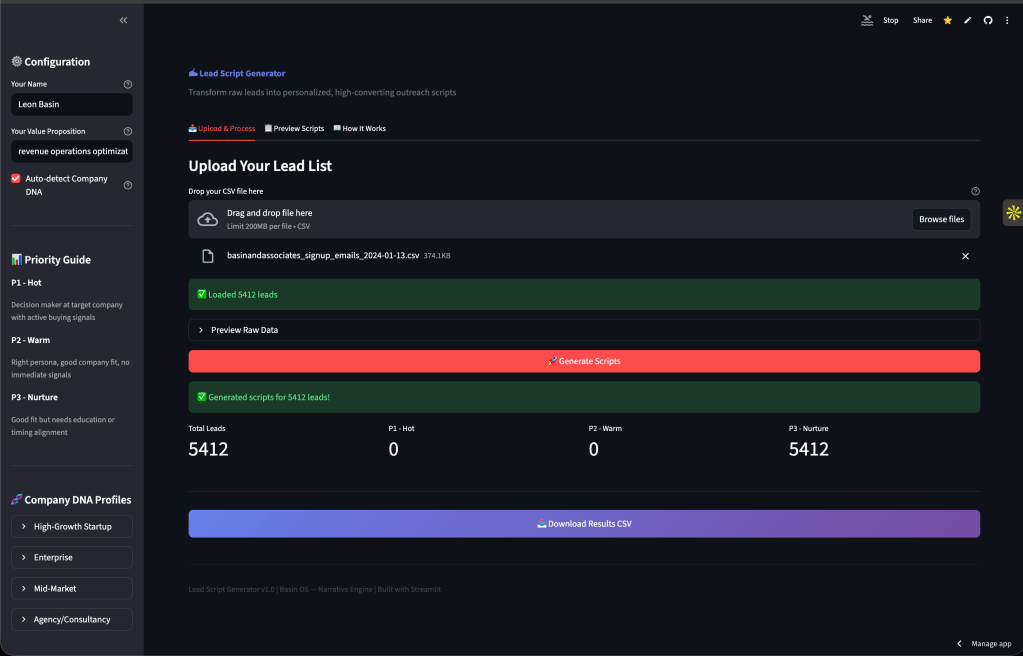
Task: Open the three-dot app menu
Action: (x=1007, y=20)
